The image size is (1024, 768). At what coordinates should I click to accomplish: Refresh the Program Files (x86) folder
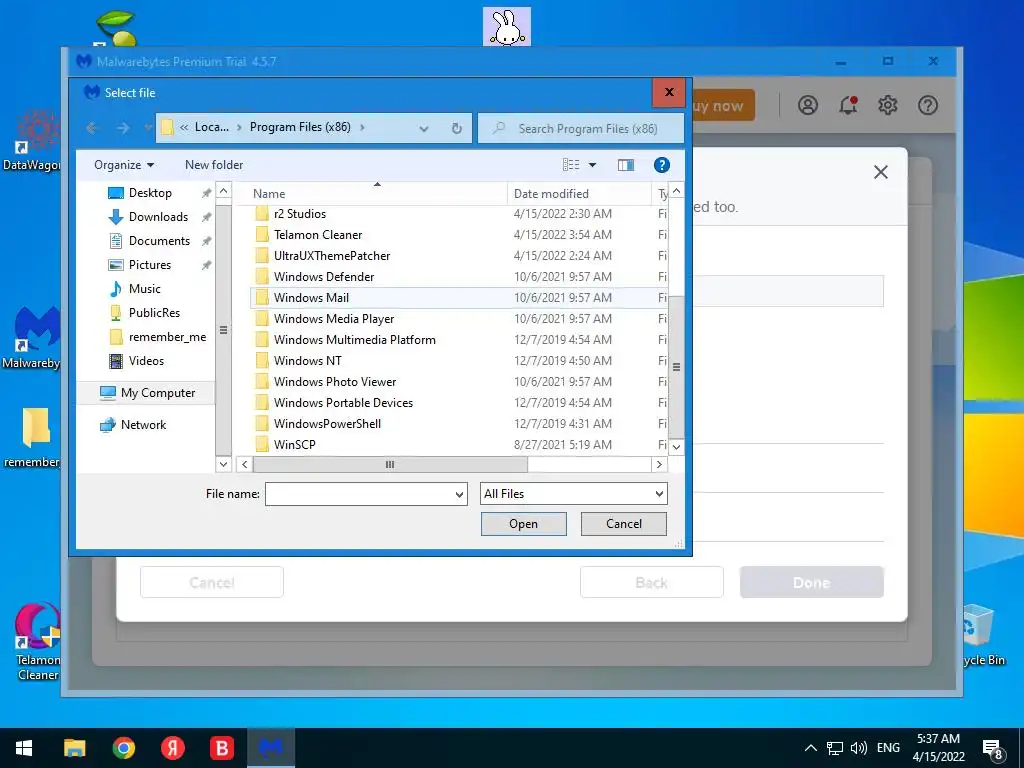click(x=456, y=128)
